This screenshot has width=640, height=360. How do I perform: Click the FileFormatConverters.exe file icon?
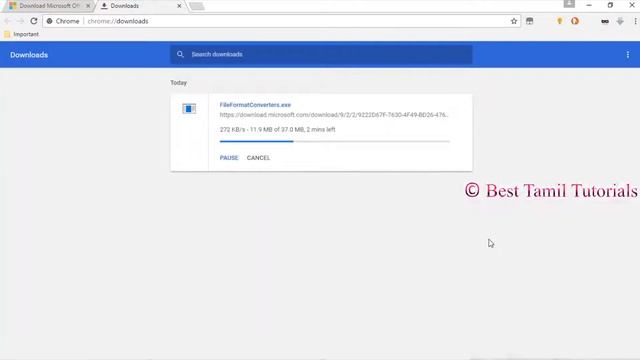pyautogui.click(x=189, y=109)
